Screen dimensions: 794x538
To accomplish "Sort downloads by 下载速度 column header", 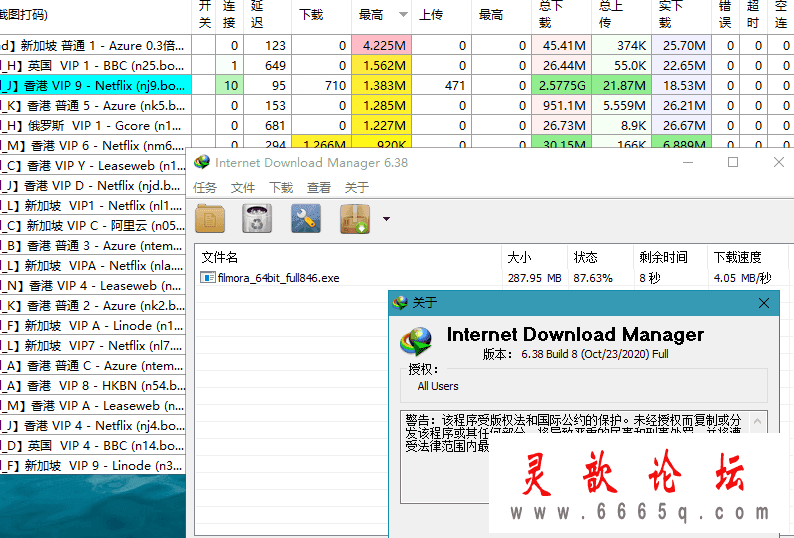I will pos(747,257).
